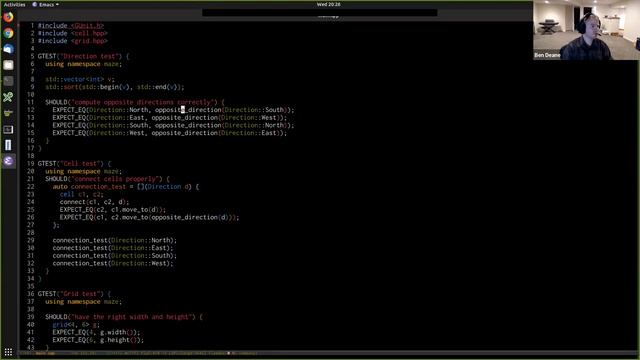This screenshot has width=640, height=360.
Task: Click connection_test(Direction::West) line
Action: click(113, 263)
